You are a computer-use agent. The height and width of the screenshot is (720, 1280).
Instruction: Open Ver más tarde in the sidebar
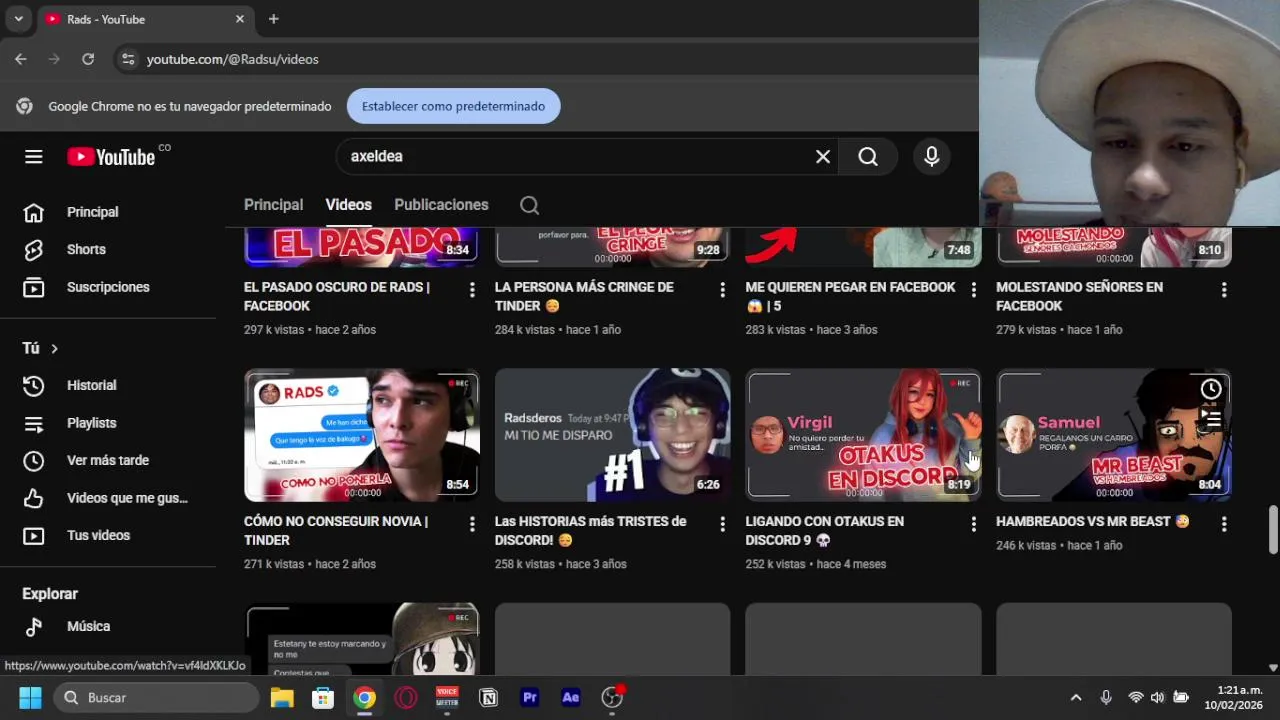coord(108,460)
